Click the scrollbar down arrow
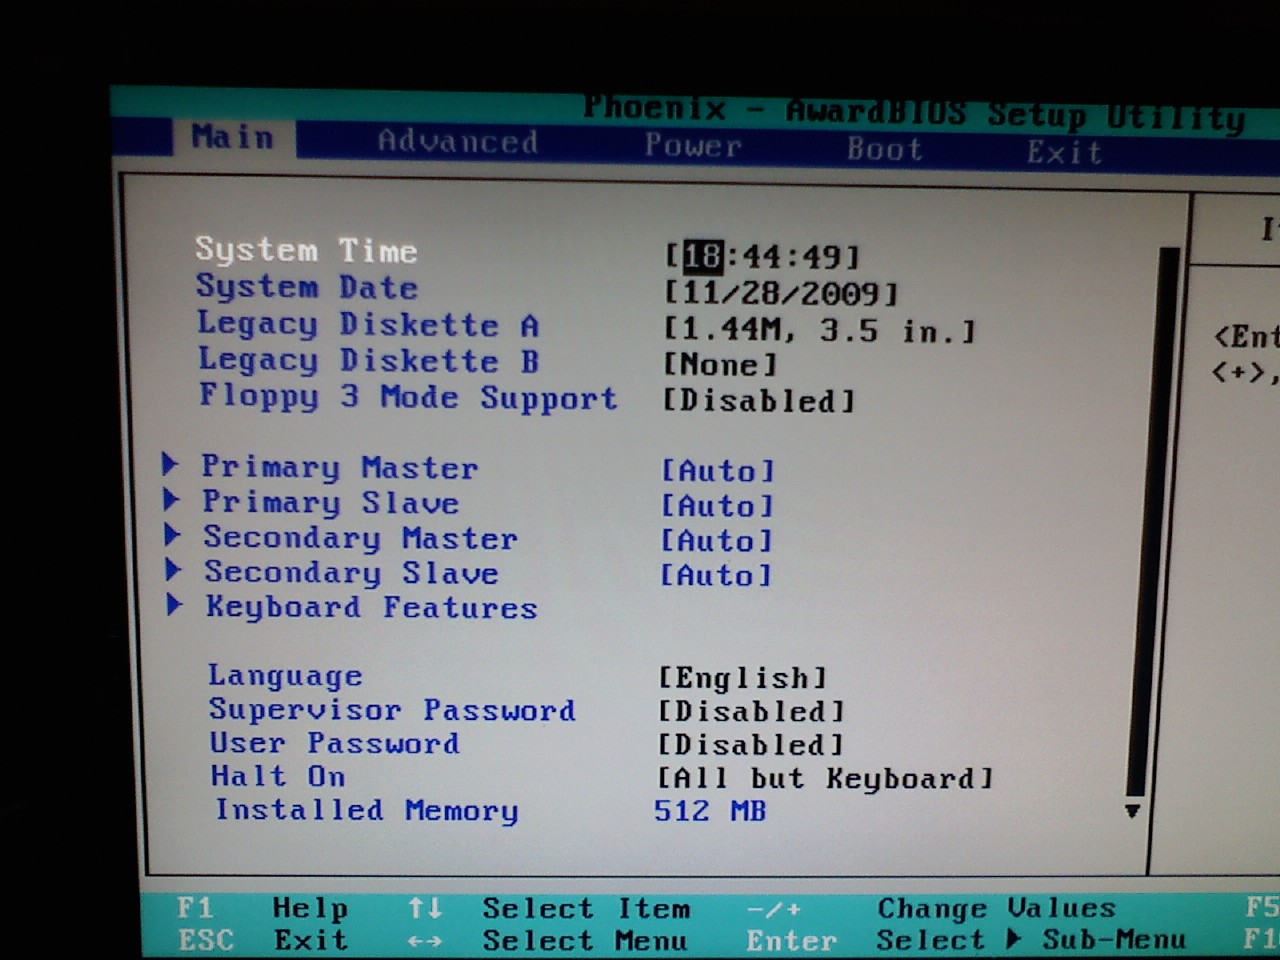Screen dimensions: 1280x960 [1132, 811]
